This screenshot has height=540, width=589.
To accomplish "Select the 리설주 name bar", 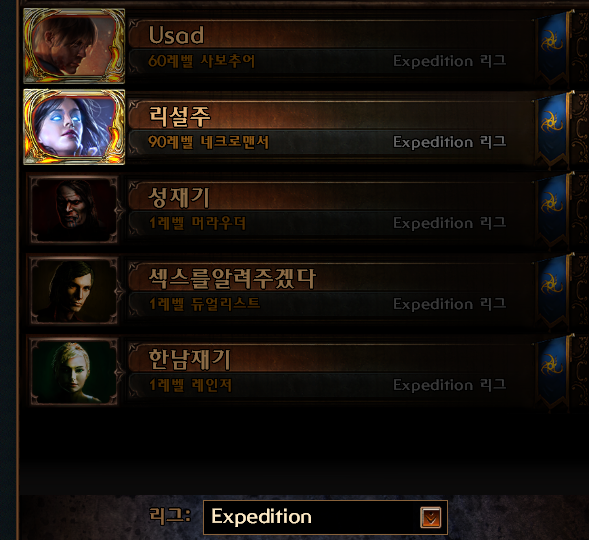I will click(331, 116).
